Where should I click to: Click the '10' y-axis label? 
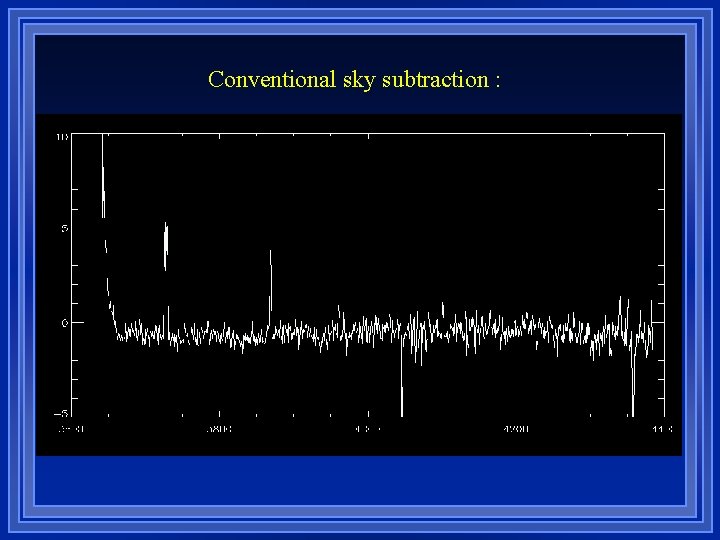62,137
